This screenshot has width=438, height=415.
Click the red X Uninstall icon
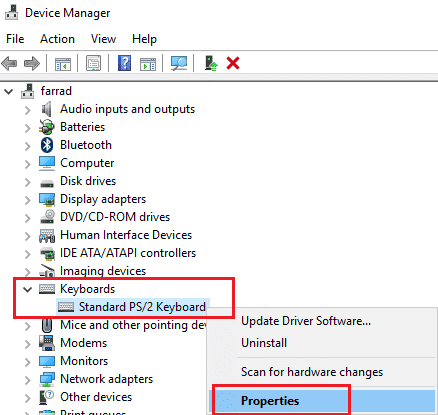click(x=233, y=63)
